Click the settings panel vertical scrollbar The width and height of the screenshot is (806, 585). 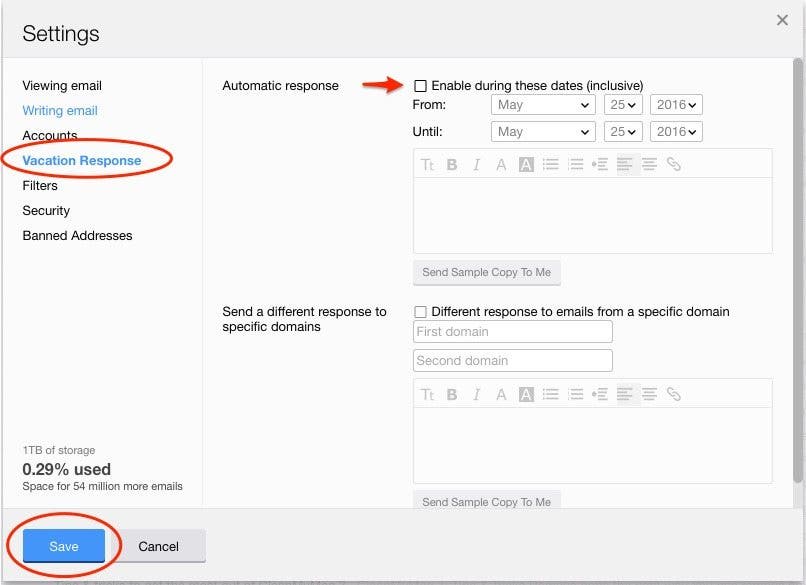click(x=798, y=271)
